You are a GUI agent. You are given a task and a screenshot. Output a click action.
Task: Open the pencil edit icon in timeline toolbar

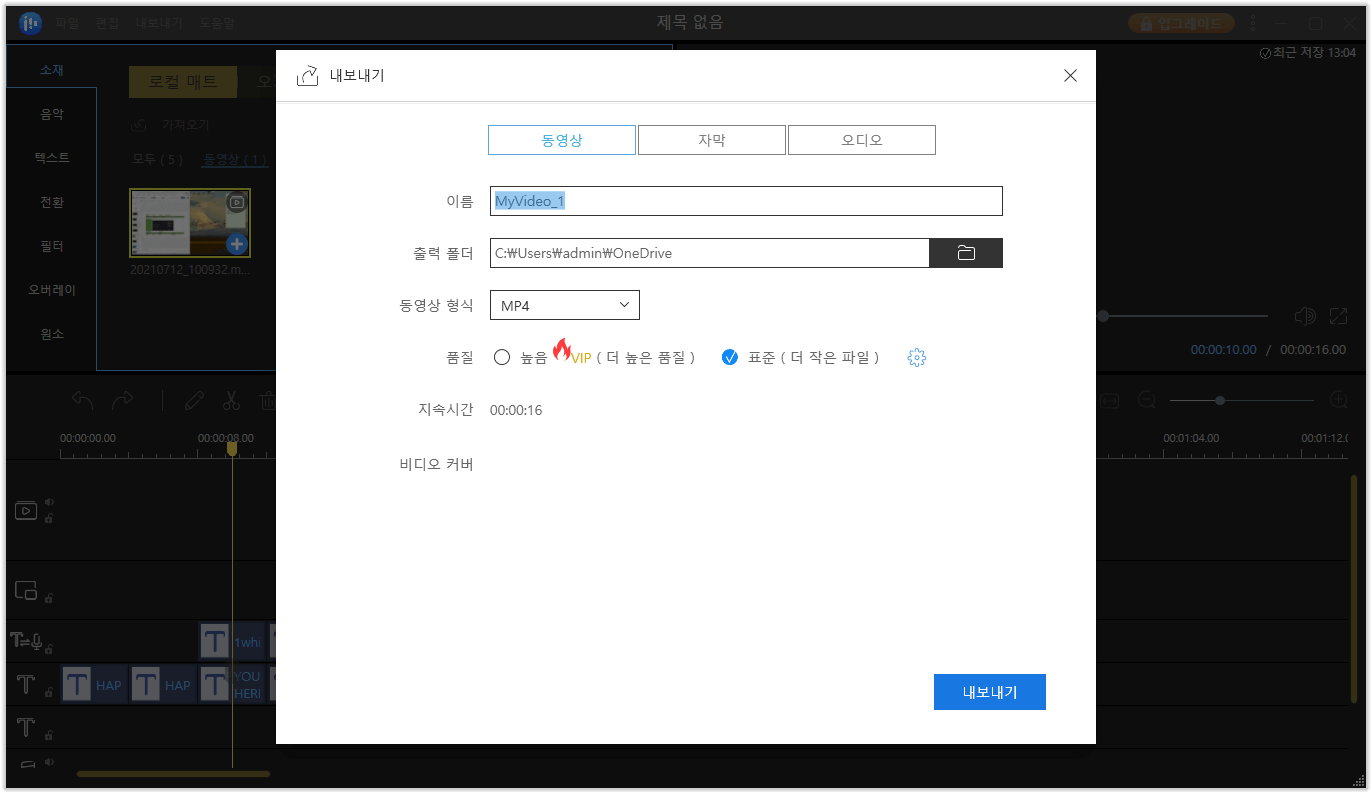click(x=194, y=400)
